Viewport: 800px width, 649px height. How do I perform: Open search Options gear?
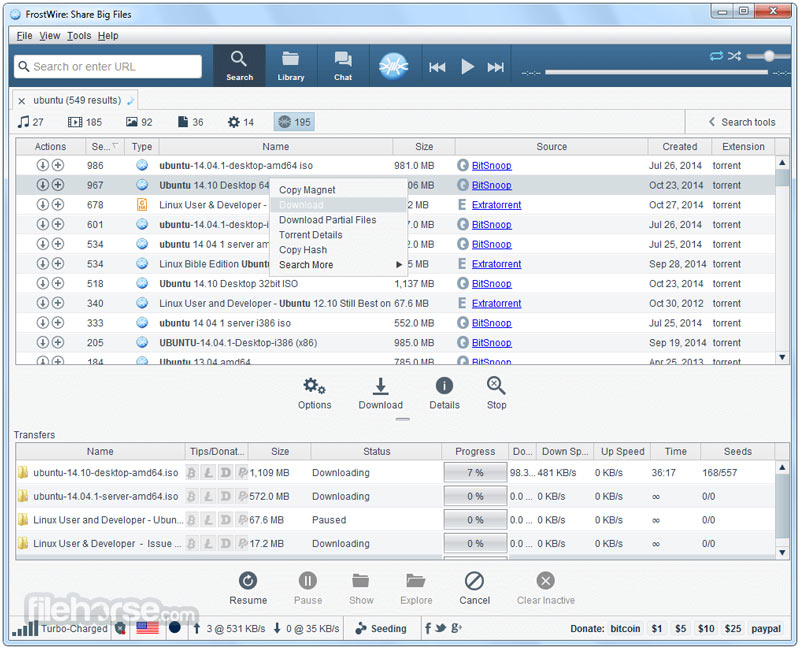coord(315,392)
